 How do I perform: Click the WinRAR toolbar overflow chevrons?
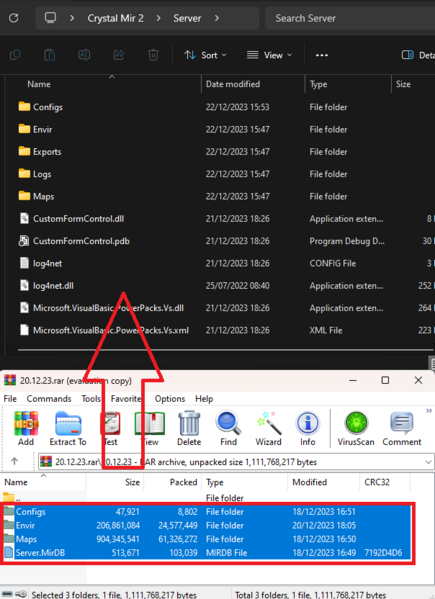pyautogui.click(x=429, y=411)
